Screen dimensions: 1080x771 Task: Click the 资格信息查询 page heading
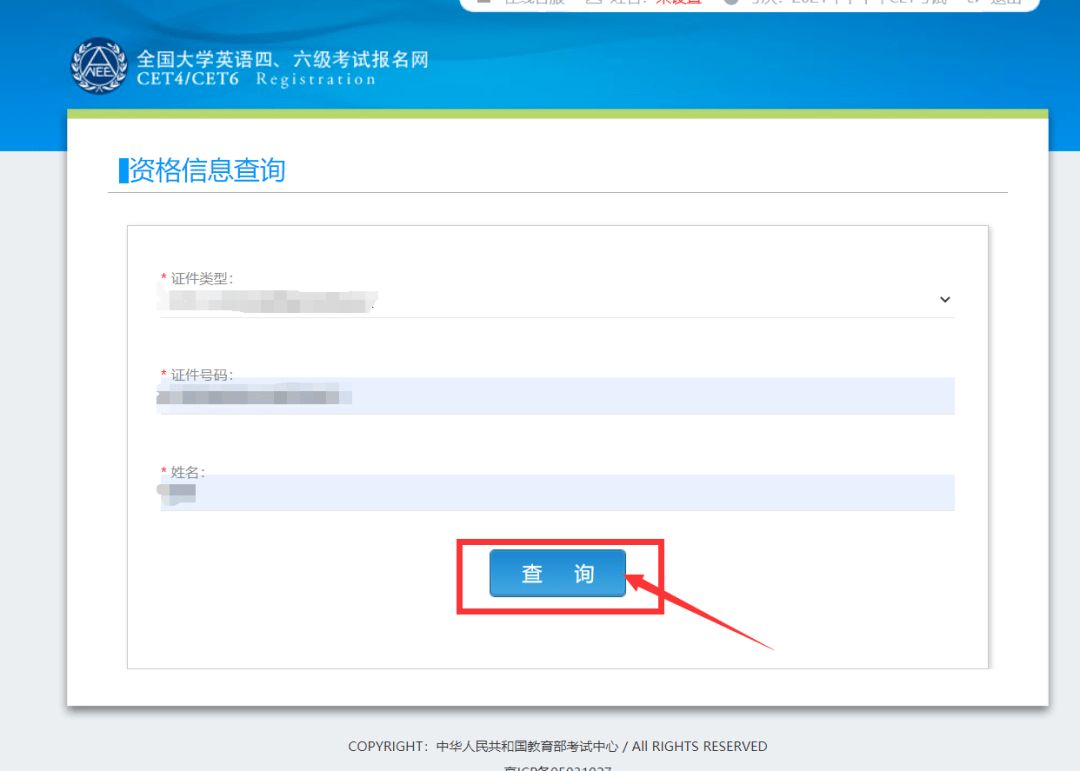click(x=203, y=171)
